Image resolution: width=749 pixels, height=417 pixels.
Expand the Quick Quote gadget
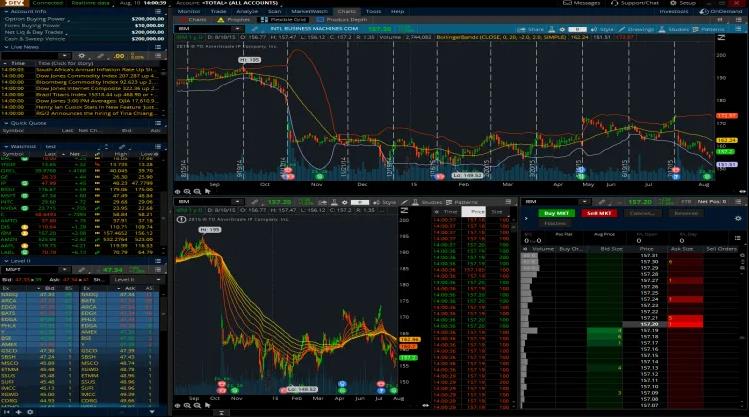coord(5,123)
